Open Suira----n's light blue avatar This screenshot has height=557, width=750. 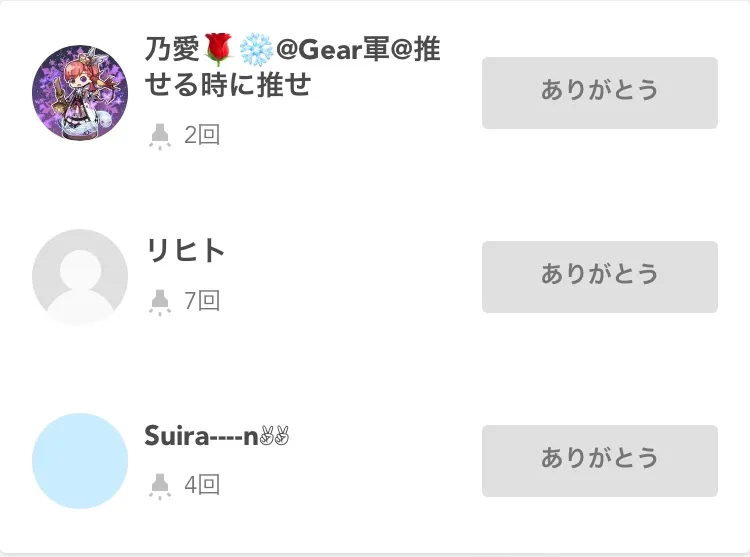tap(80, 461)
